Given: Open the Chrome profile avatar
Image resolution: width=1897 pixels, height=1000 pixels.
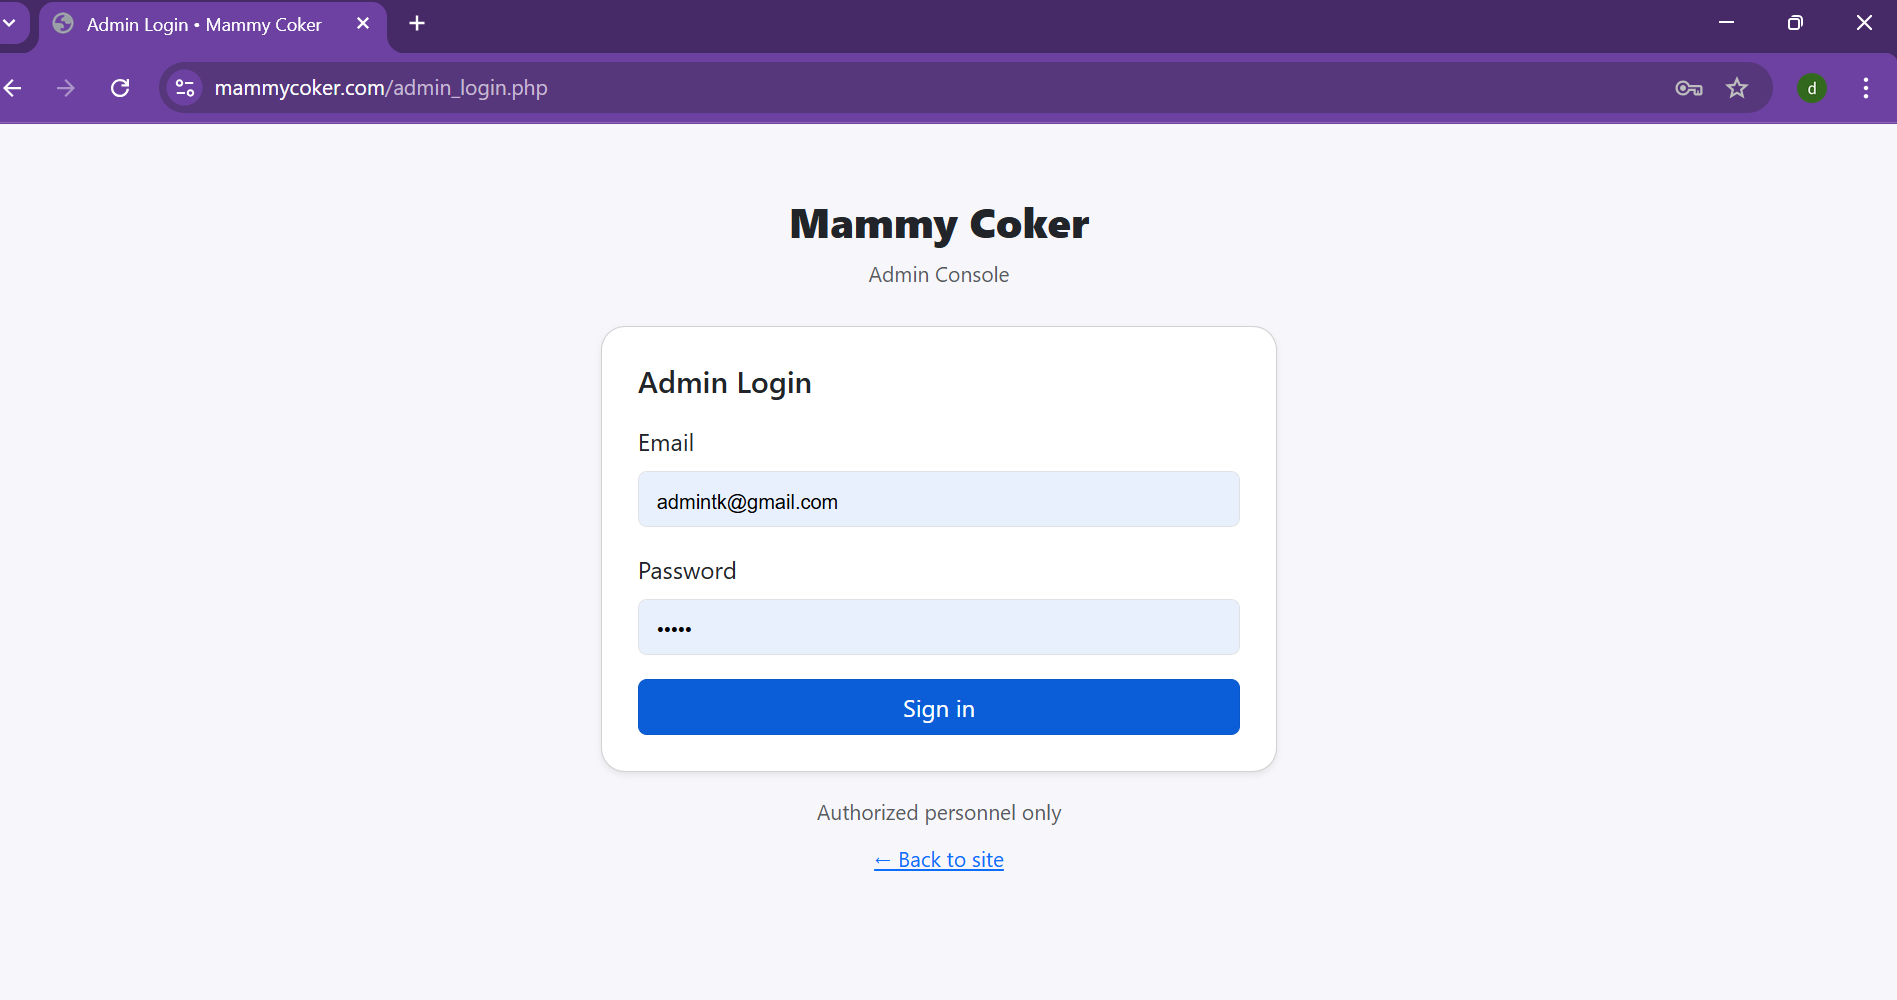Looking at the screenshot, I should (1812, 88).
